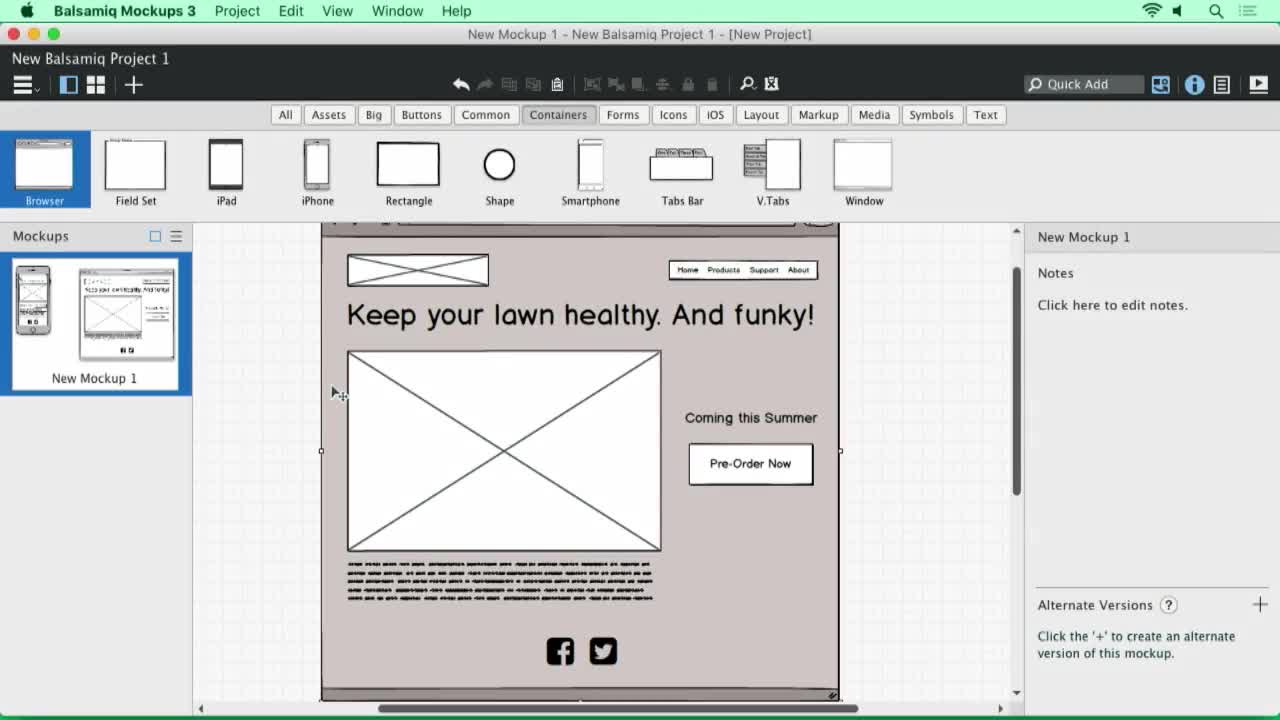This screenshot has width=1280, height=720.
Task: Expand Alternate Versions with the plus control
Action: [1261, 604]
